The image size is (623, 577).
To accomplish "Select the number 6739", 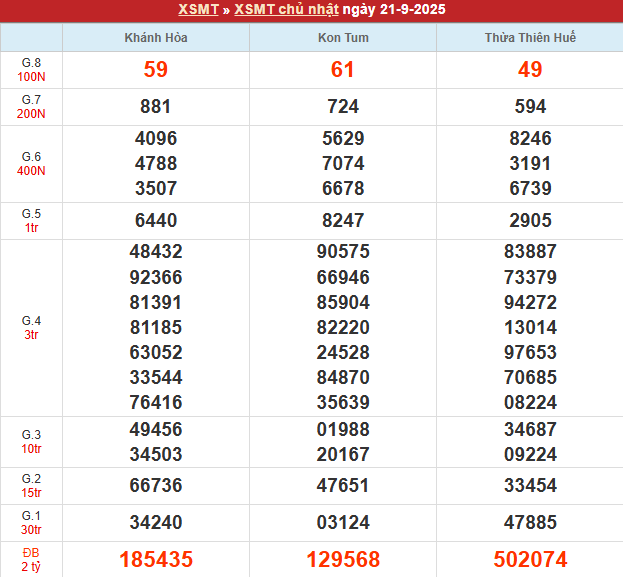I will [530, 189].
